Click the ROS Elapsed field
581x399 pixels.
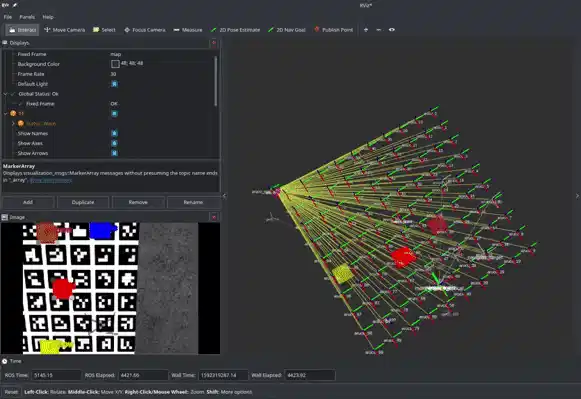pos(143,375)
